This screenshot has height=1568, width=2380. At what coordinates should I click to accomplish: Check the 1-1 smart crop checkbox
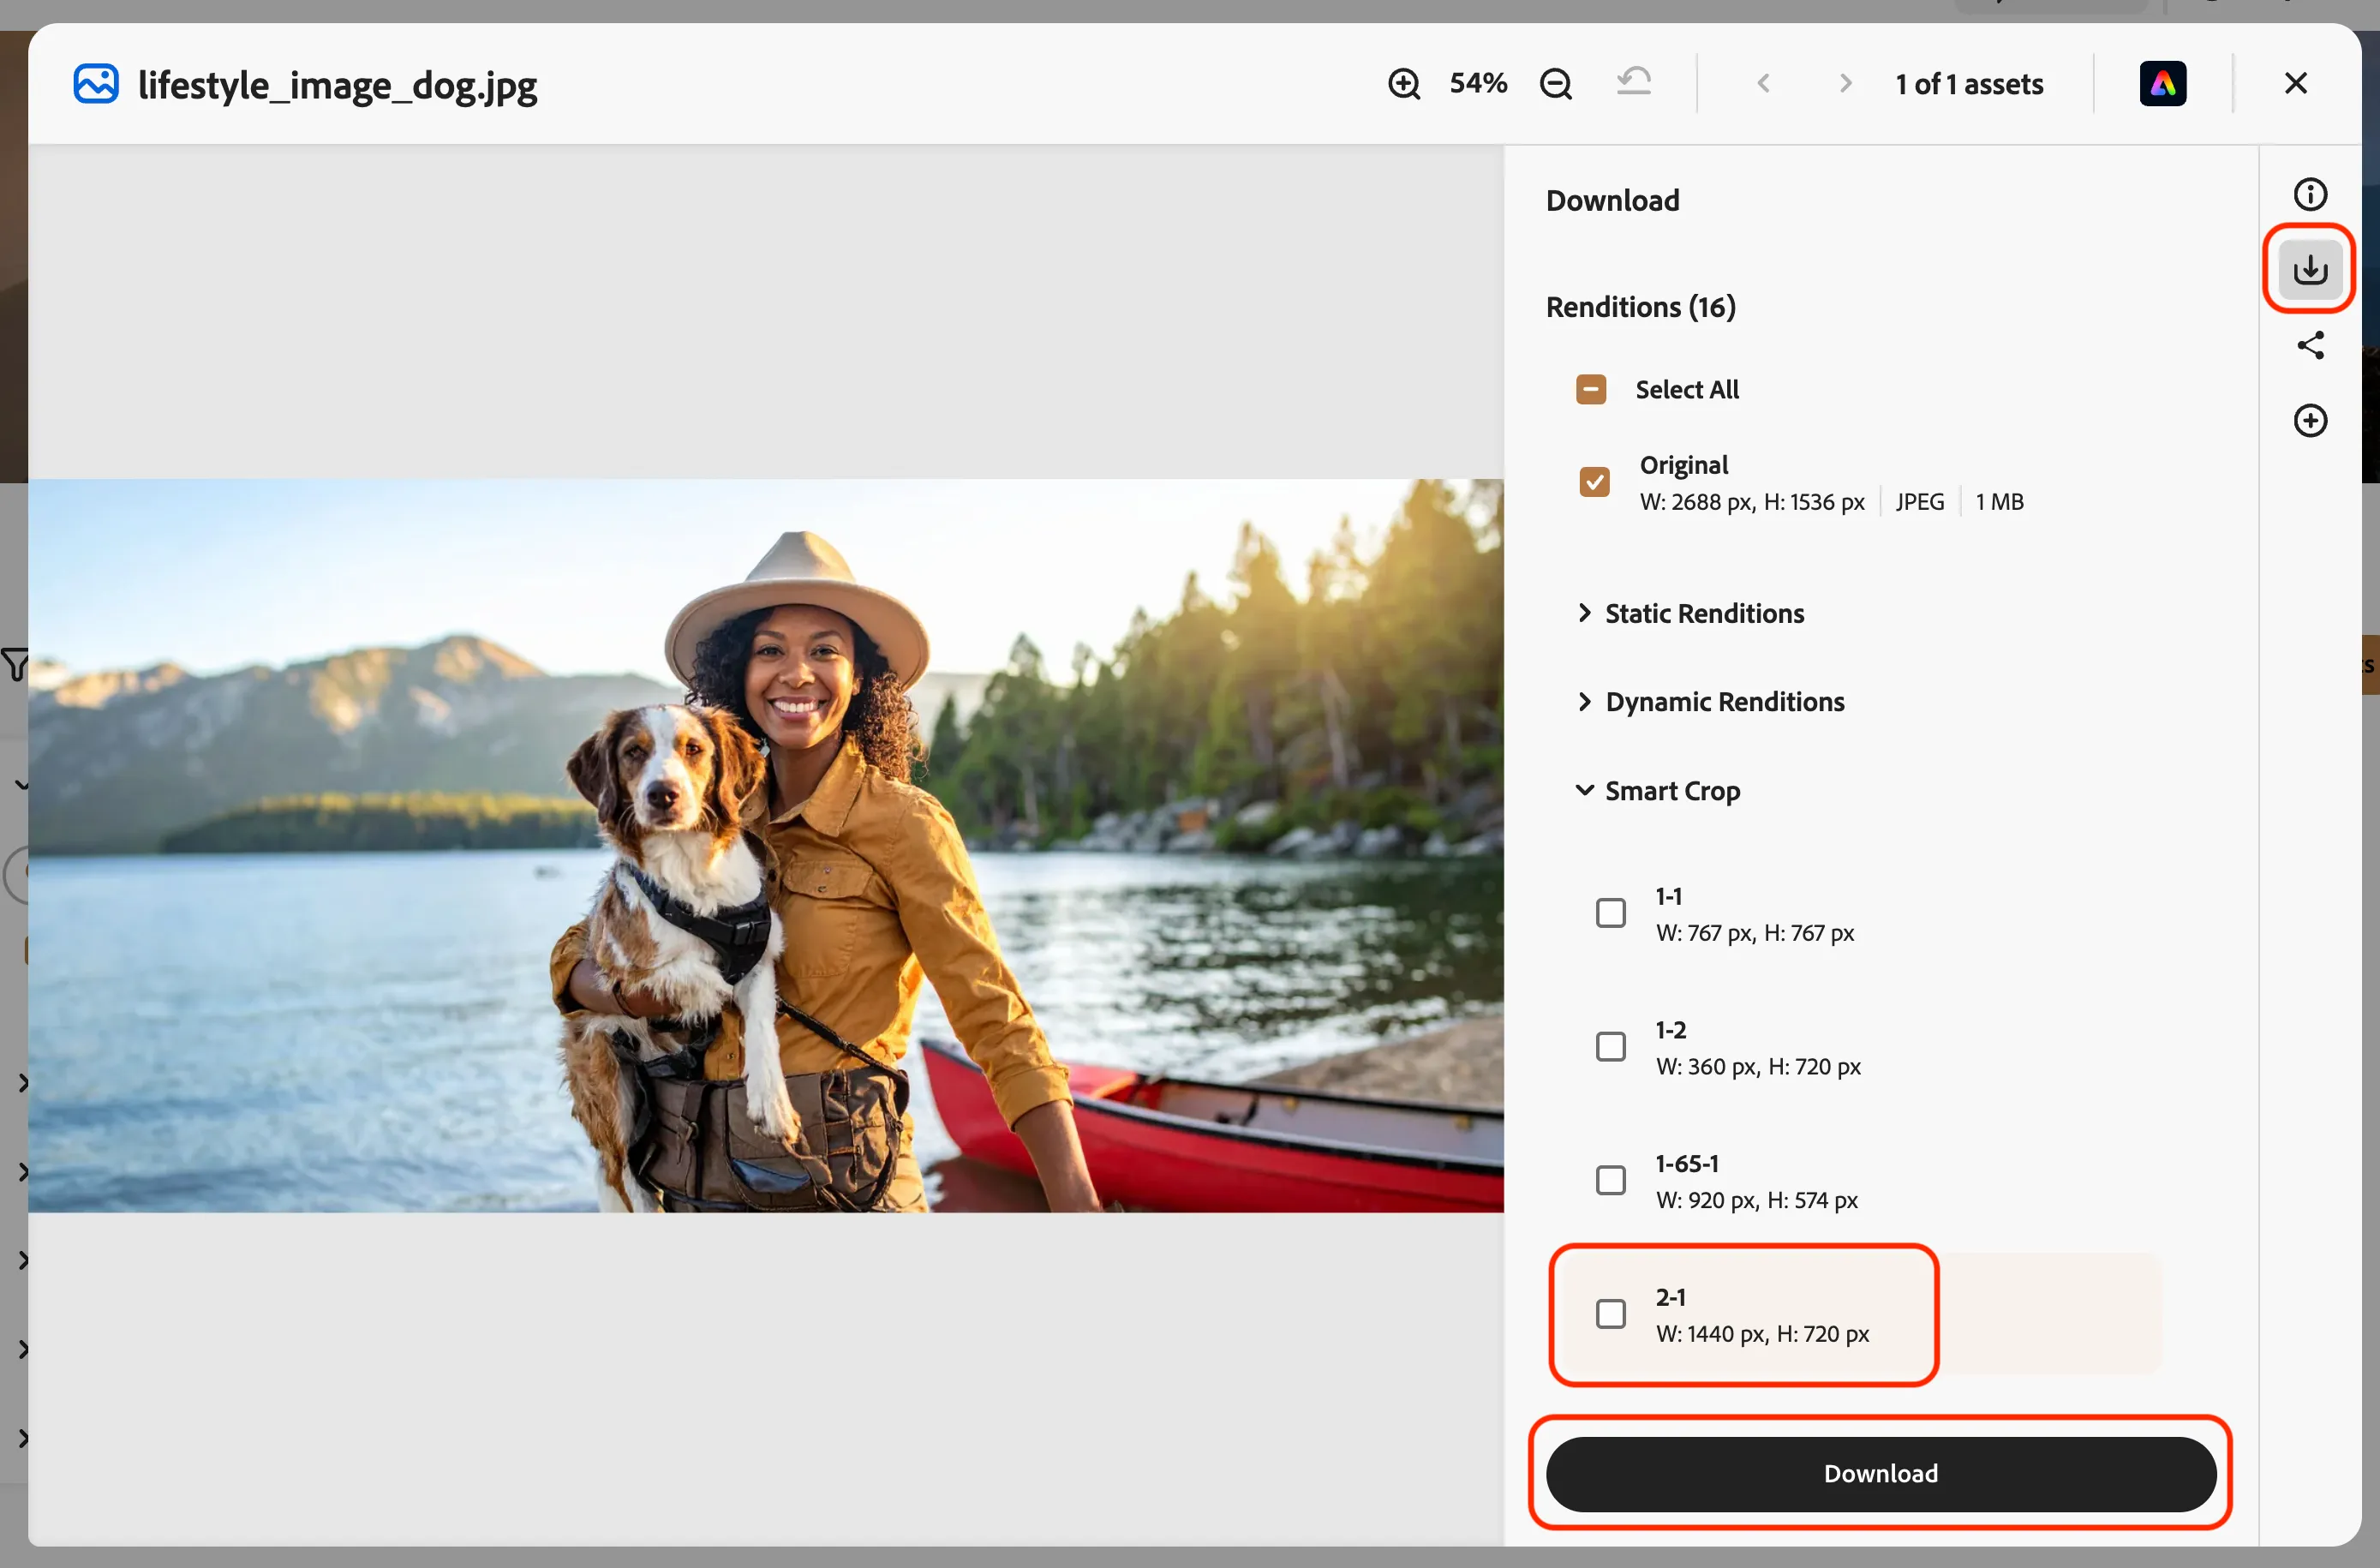[x=1610, y=913]
